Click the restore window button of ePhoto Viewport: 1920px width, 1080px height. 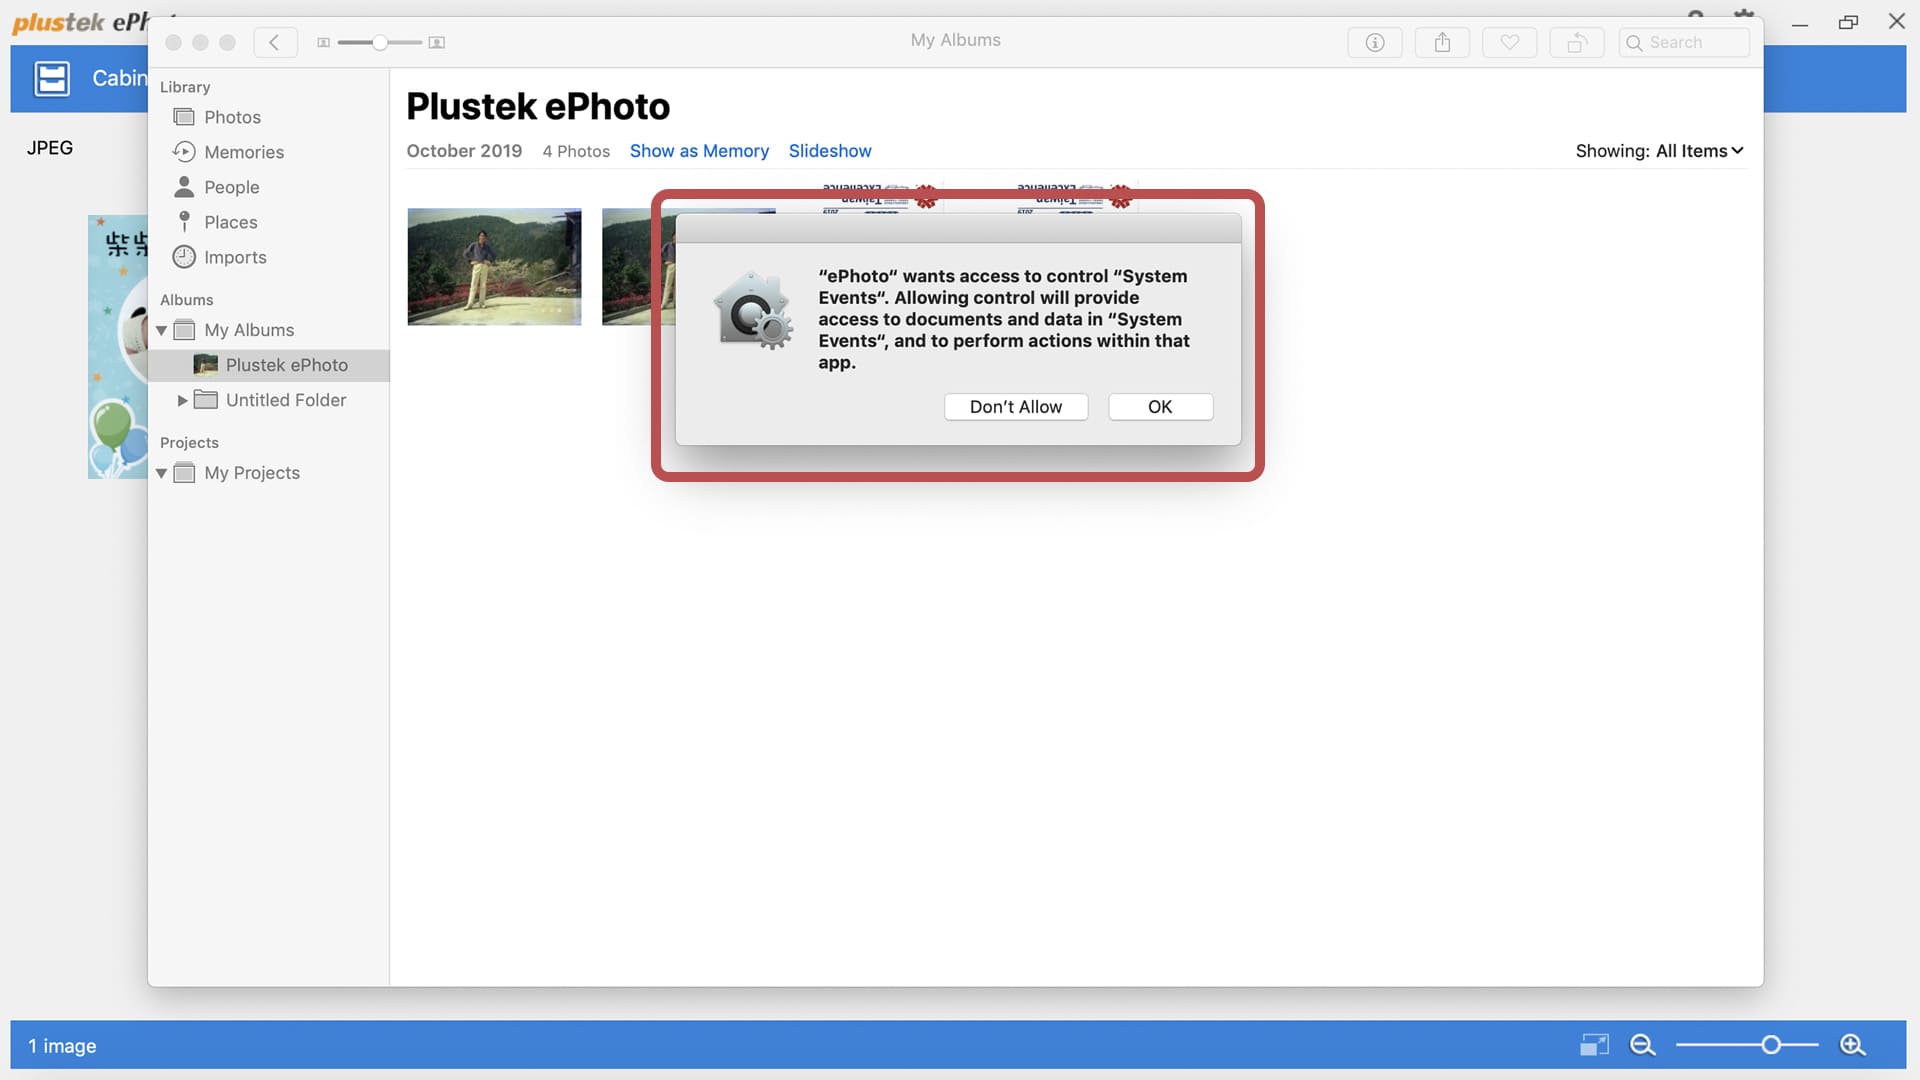click(1848, 22)
